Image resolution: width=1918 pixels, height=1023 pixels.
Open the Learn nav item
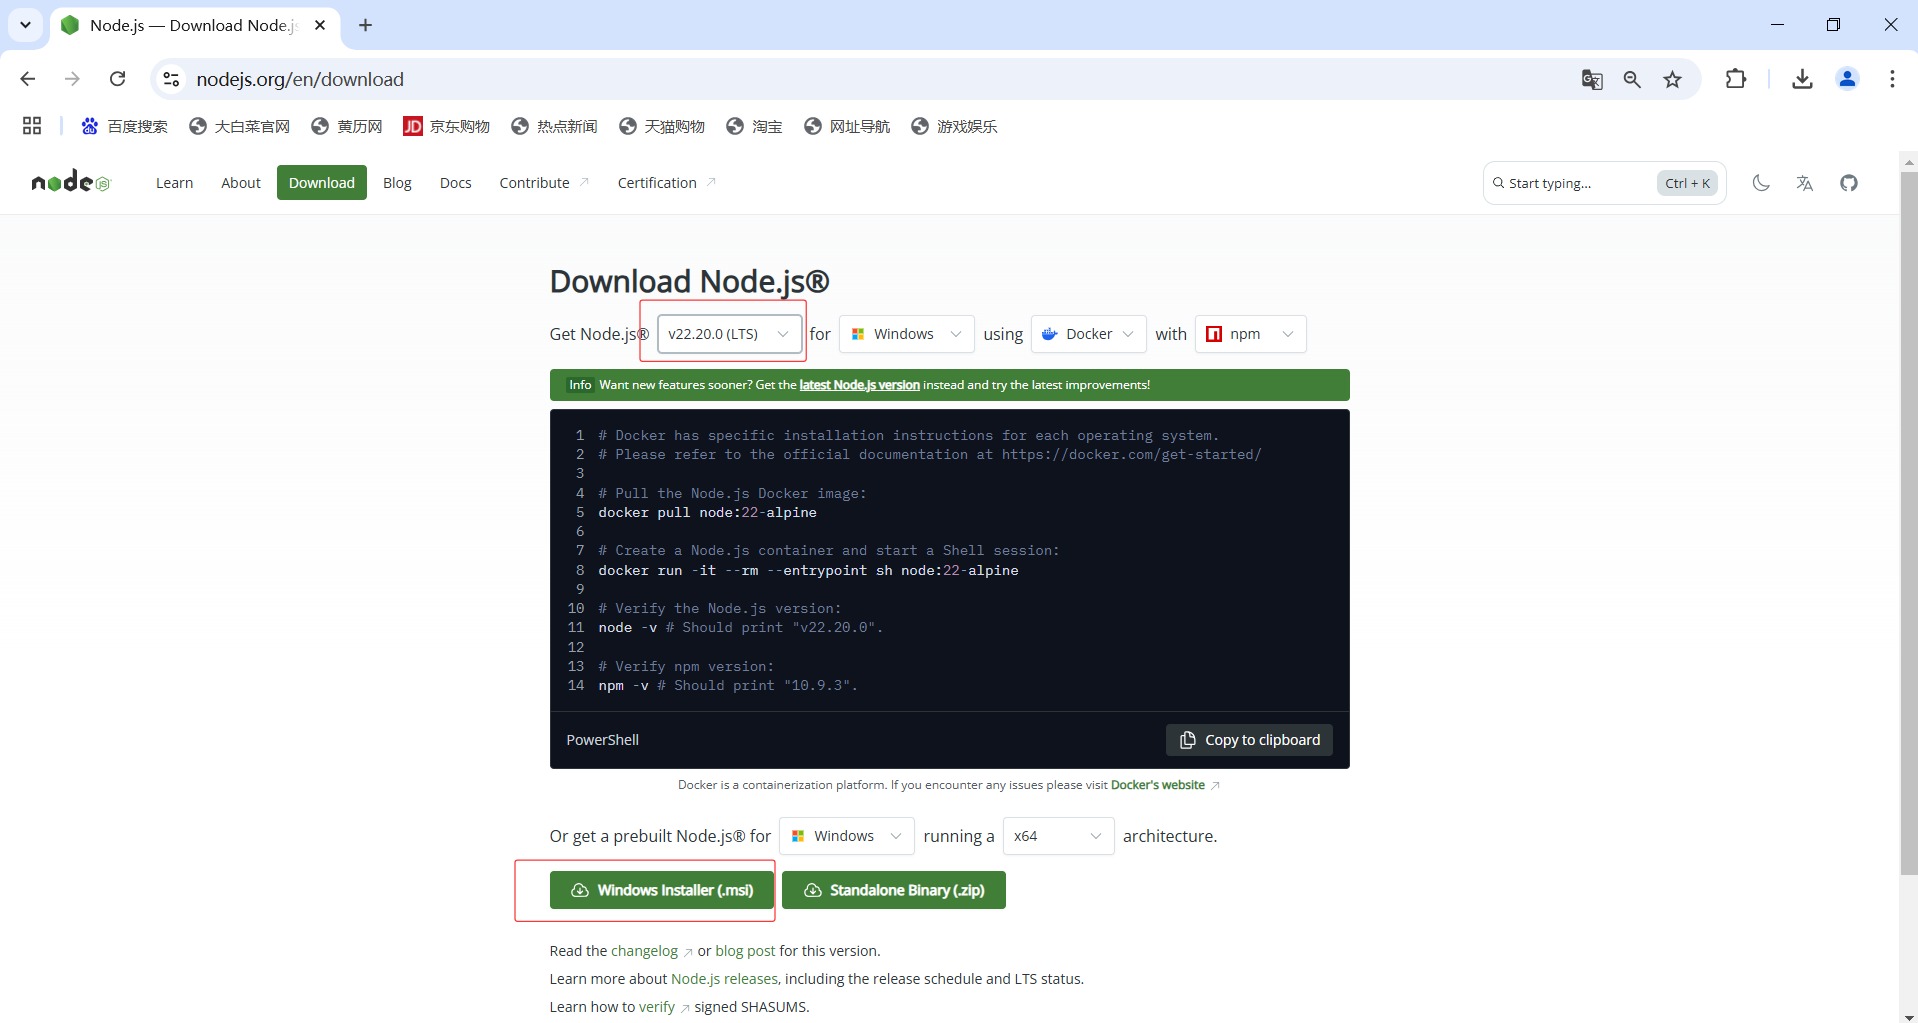(x=174, y=183)
